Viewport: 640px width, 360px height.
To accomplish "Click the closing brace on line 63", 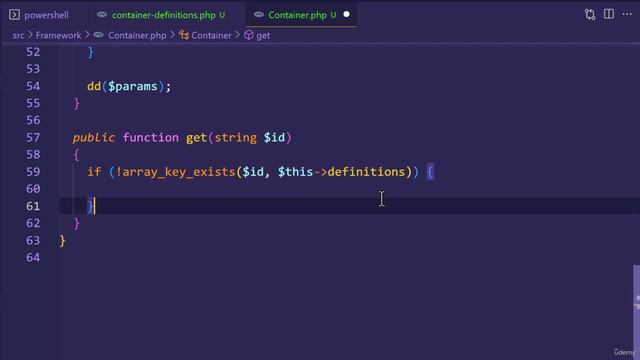I will pos(62,241).
